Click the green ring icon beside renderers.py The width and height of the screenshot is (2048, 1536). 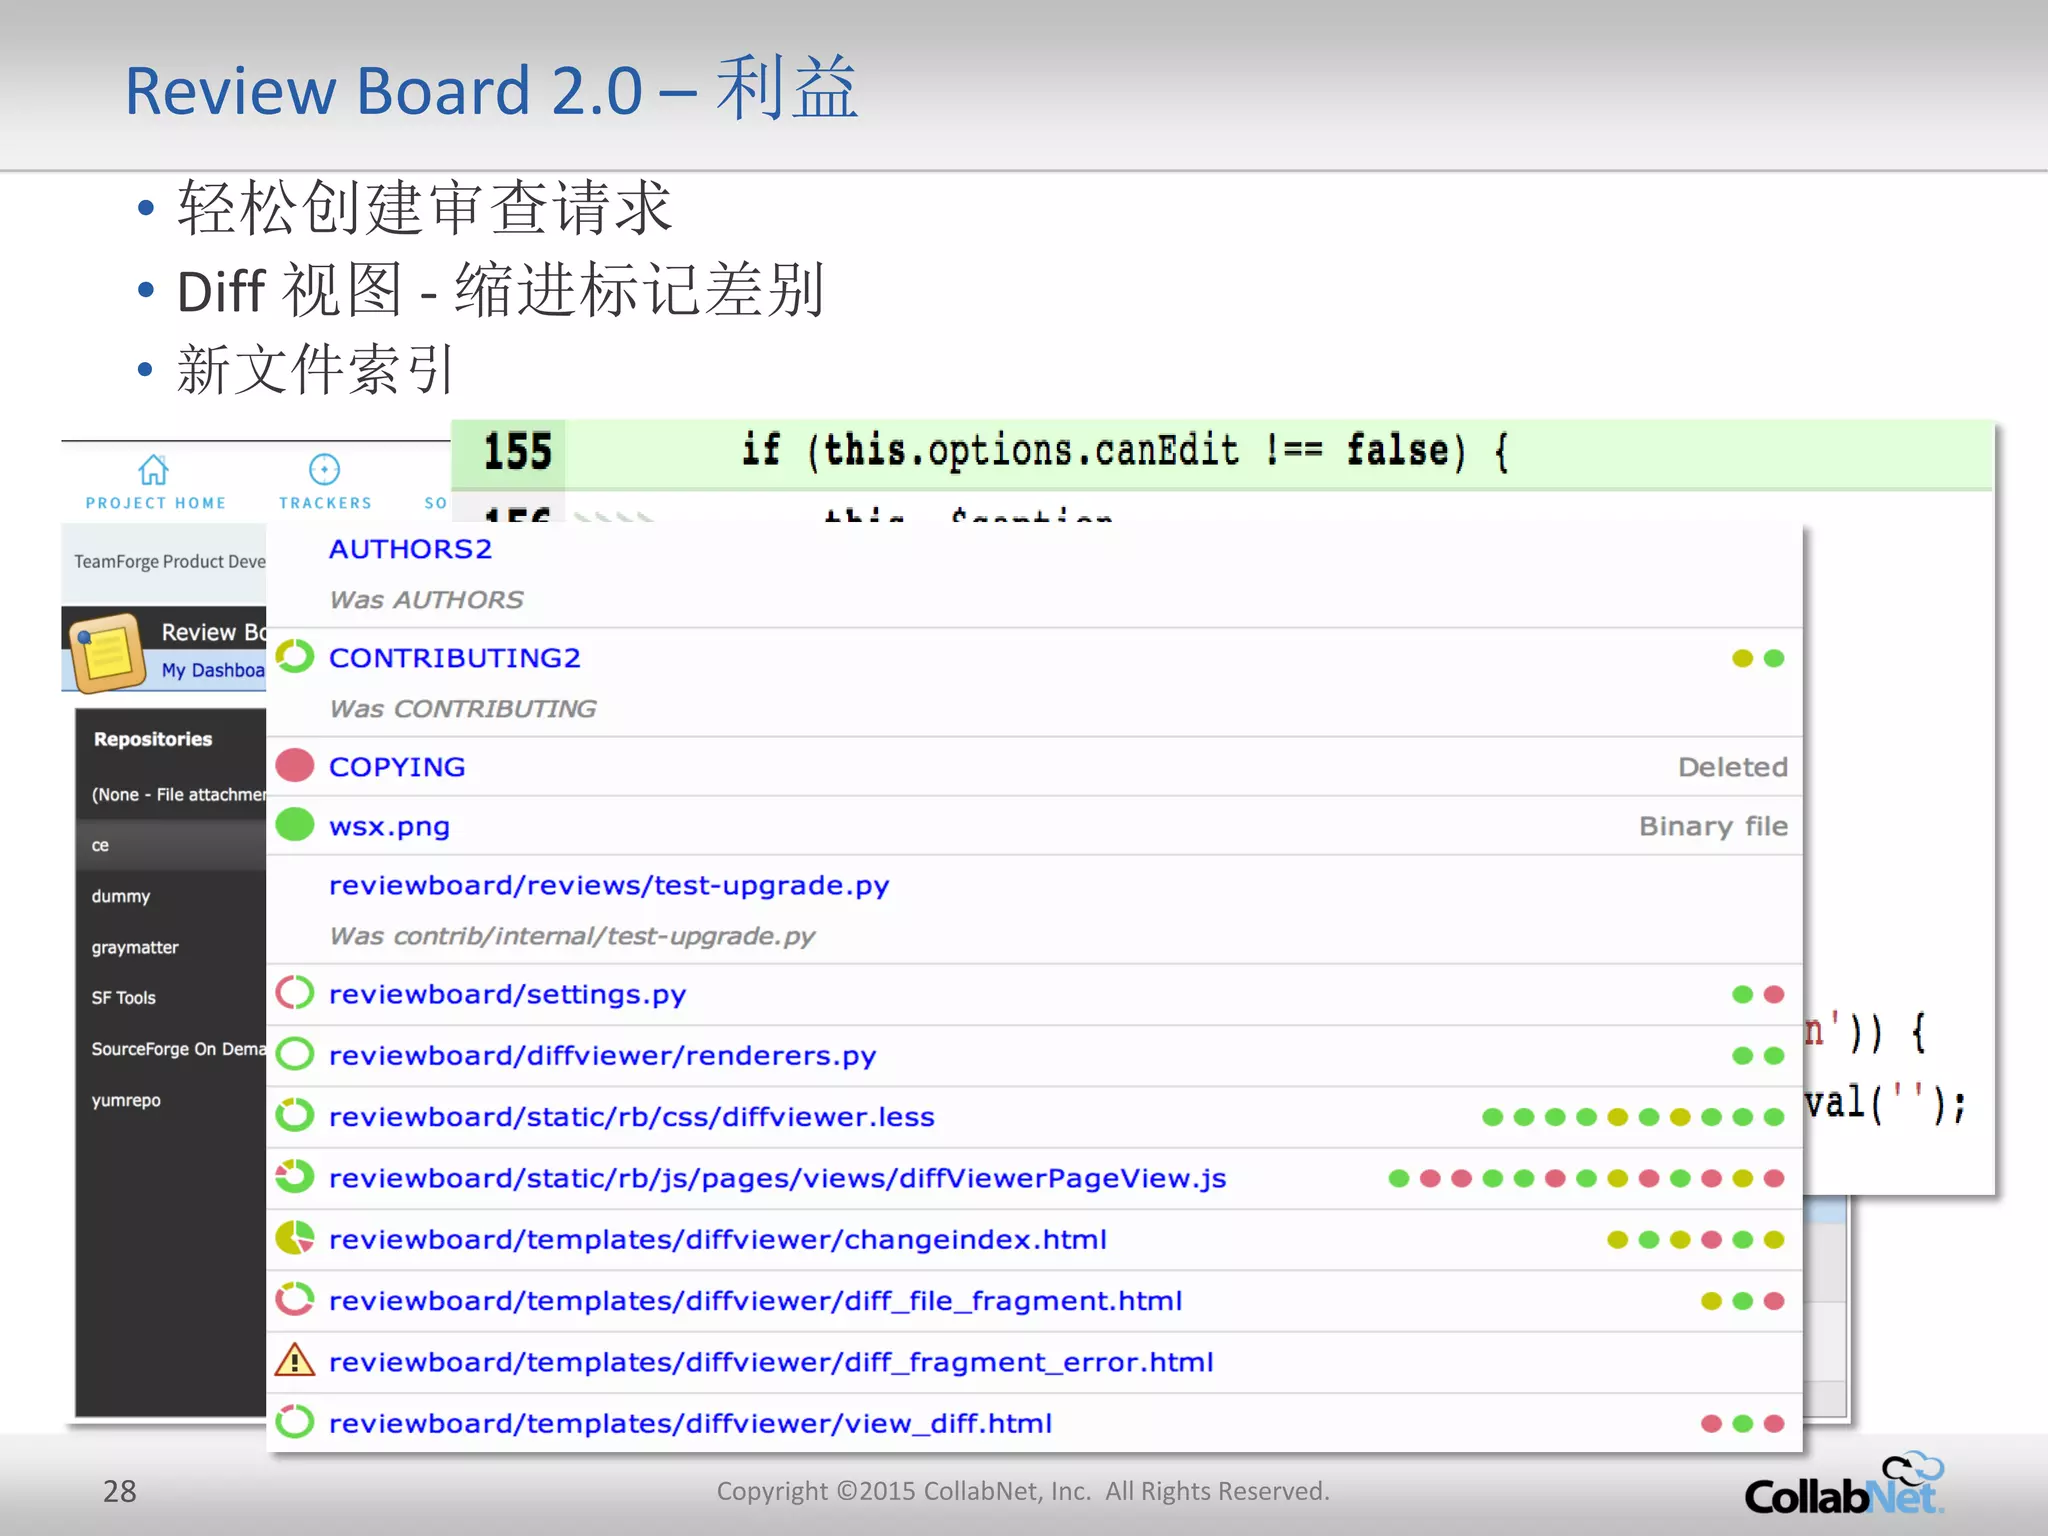click(x=295, y=1054)
